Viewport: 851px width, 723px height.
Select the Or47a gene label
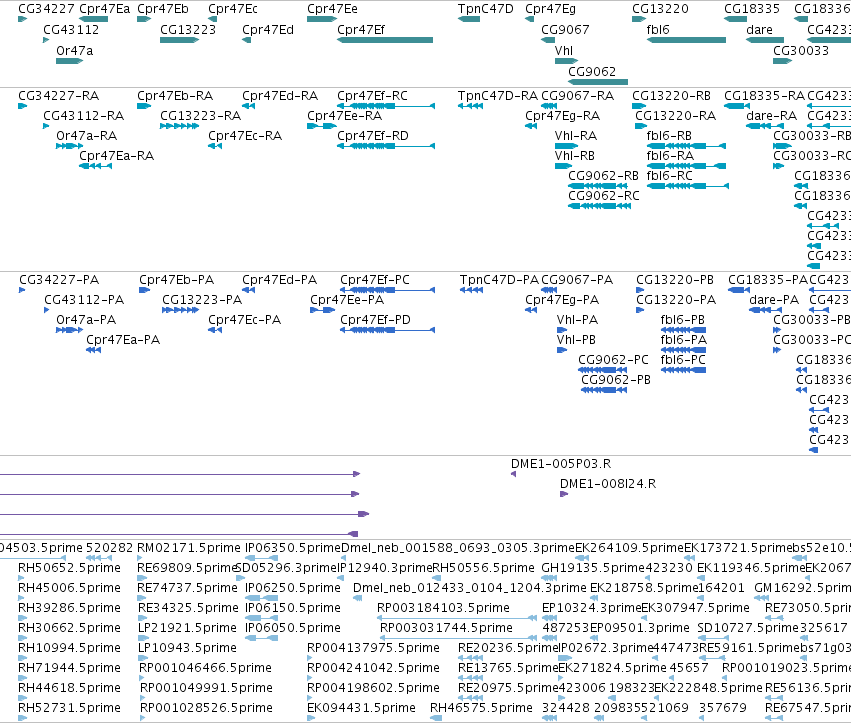tap(74, 50)
